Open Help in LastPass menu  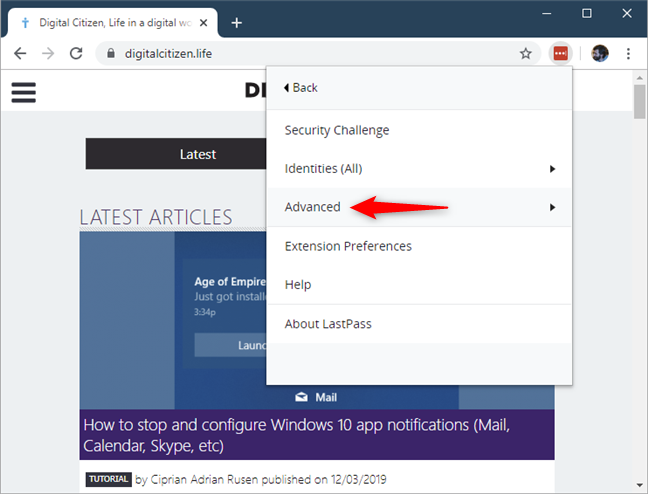point(419,284)
